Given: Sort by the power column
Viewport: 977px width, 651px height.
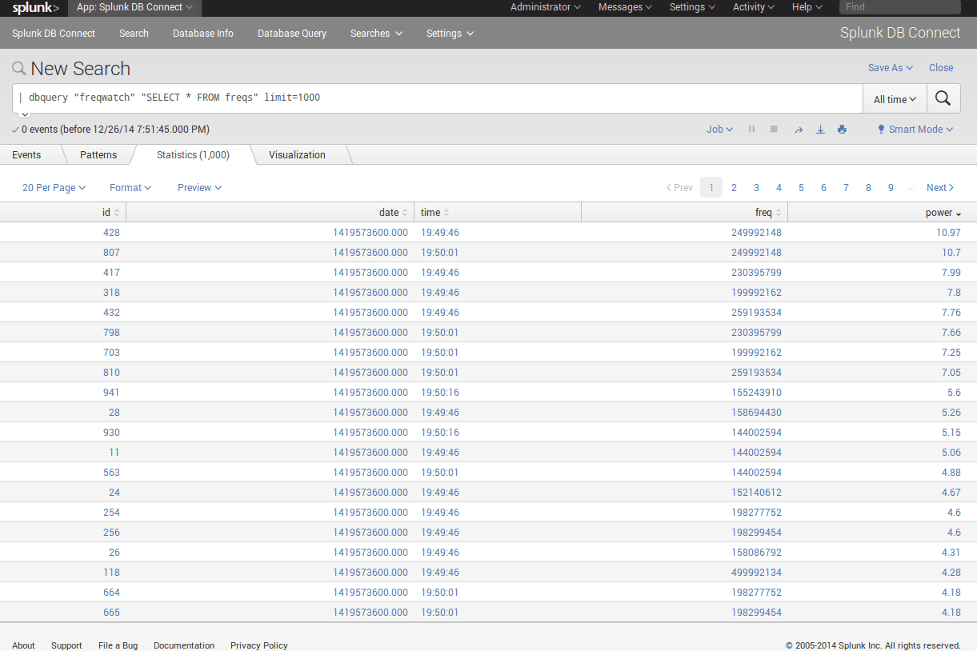Looking at the screenshot, I should 943,212.
